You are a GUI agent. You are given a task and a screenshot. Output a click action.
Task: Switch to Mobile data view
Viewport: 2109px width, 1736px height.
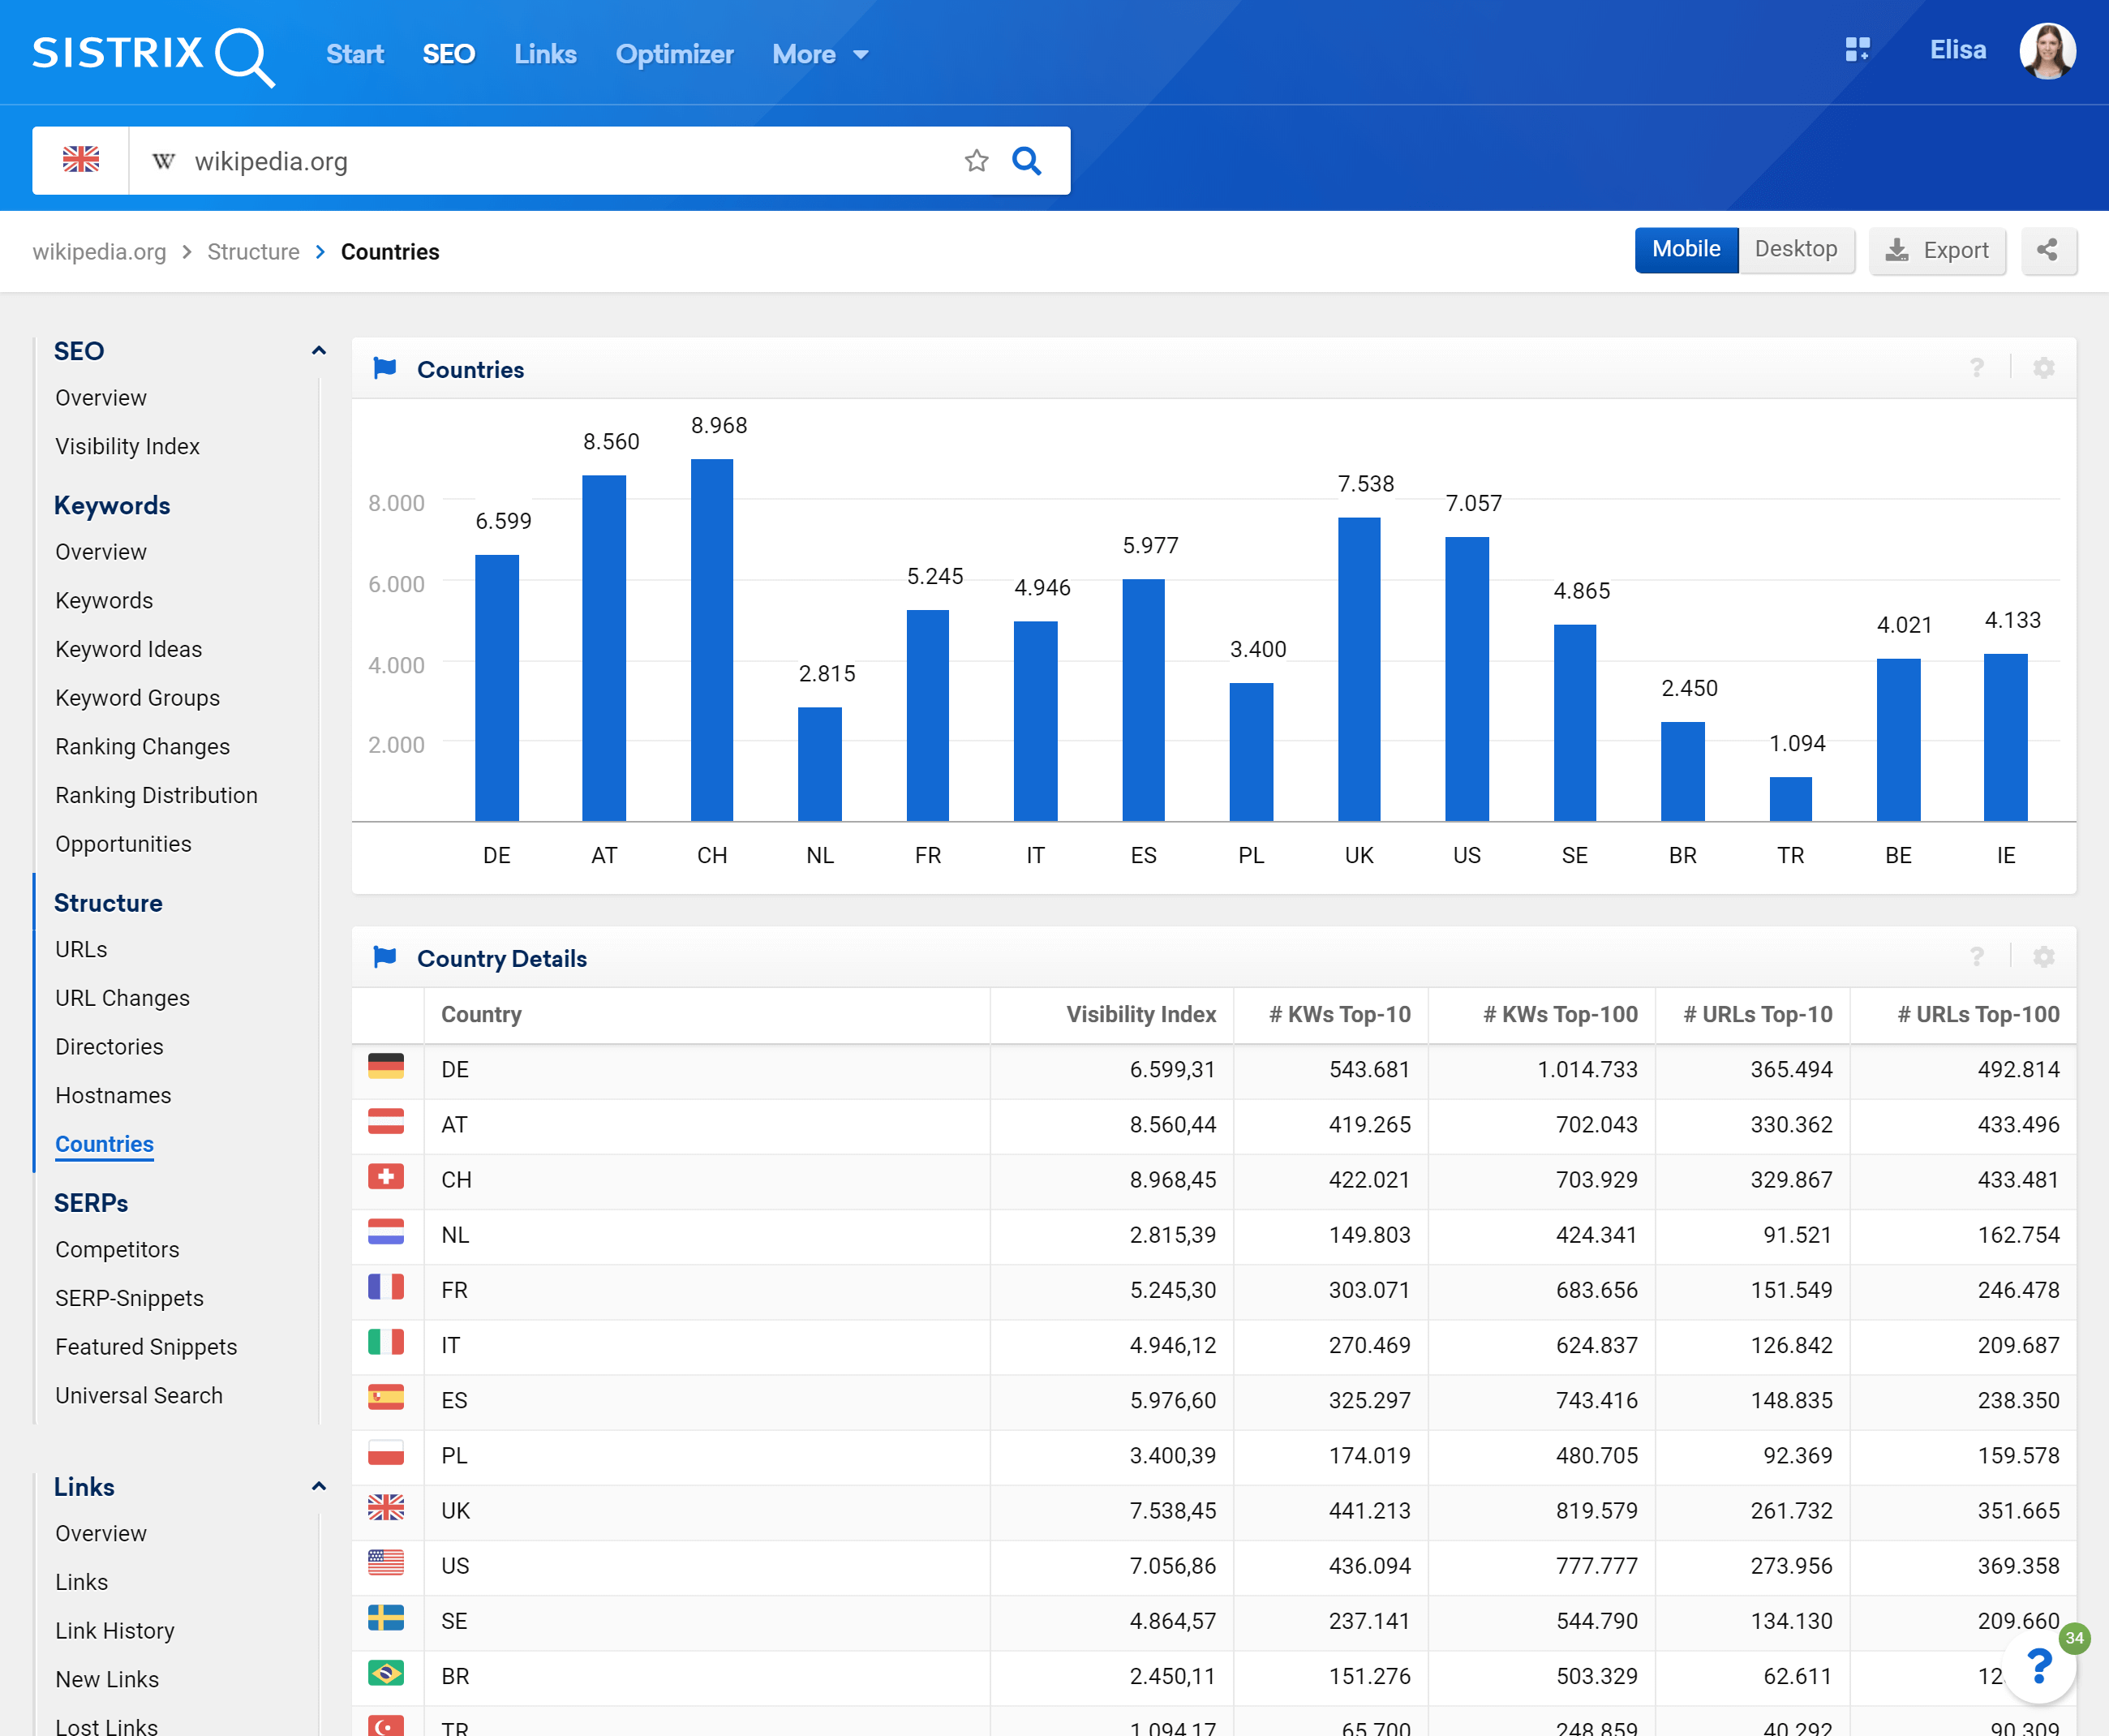1686,250
